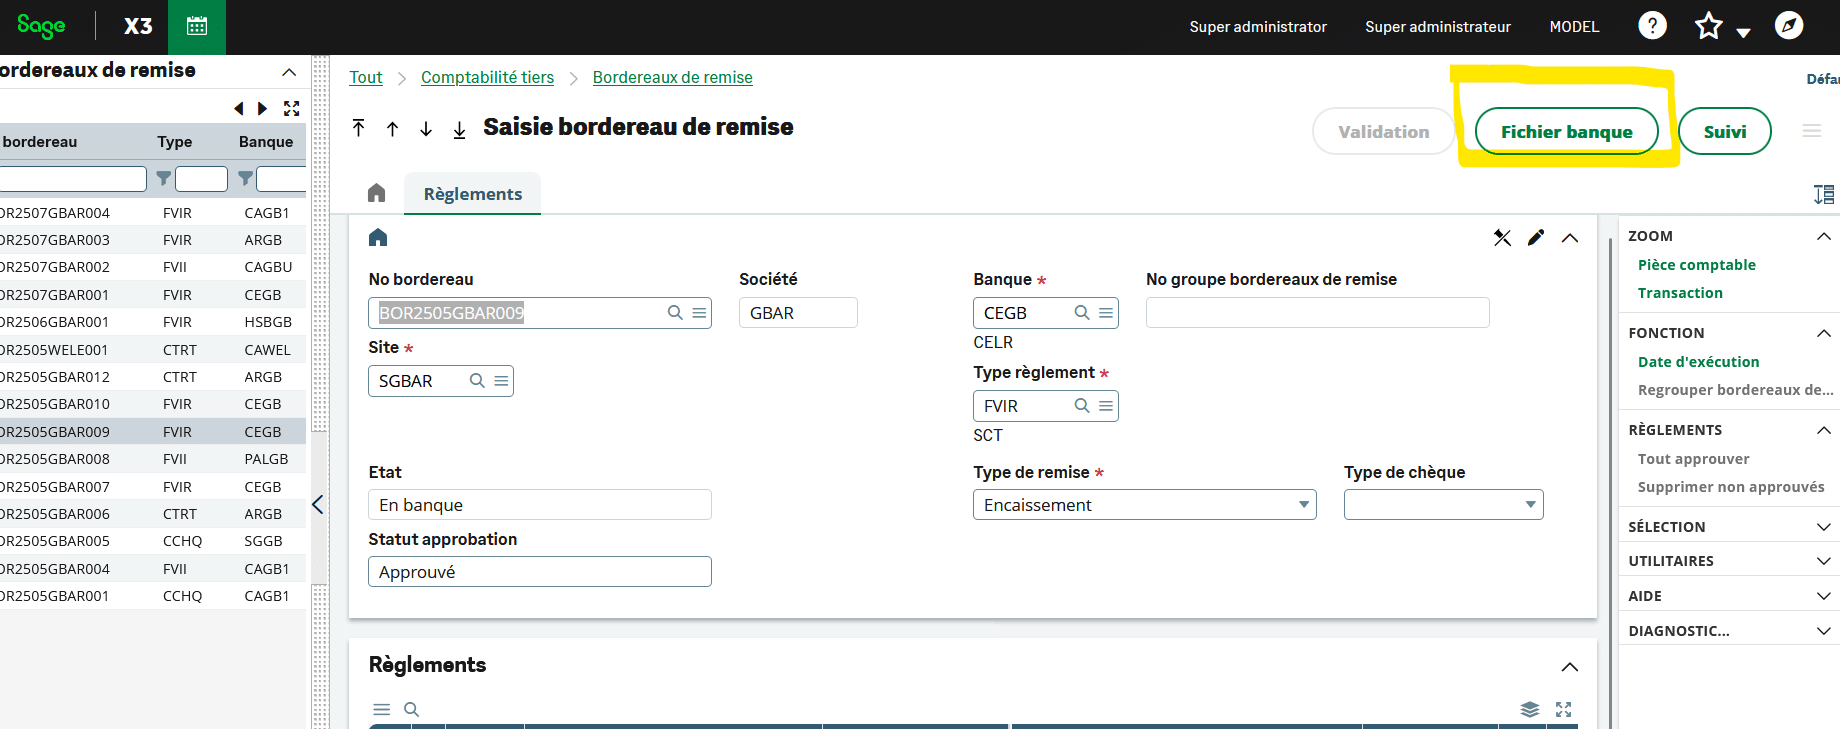Open Pièce comptable from Zoom menu
The image size is (1840, 729).
tap(1696, 265)
